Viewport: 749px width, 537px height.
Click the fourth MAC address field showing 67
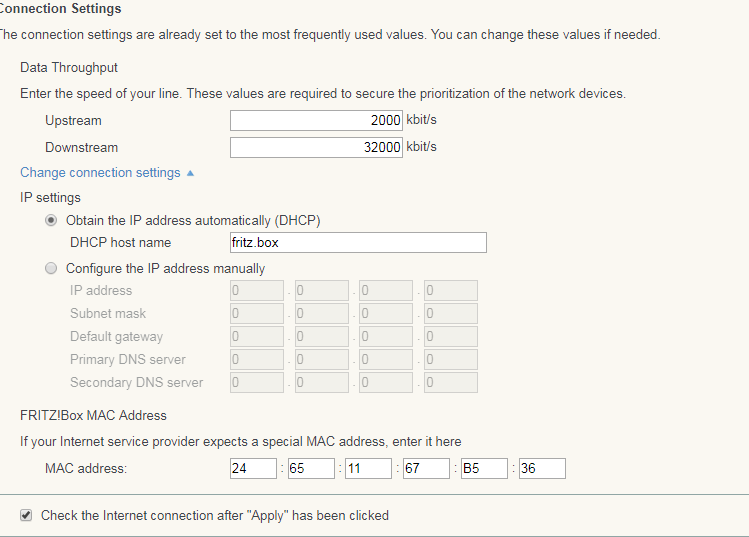point(426,468)
